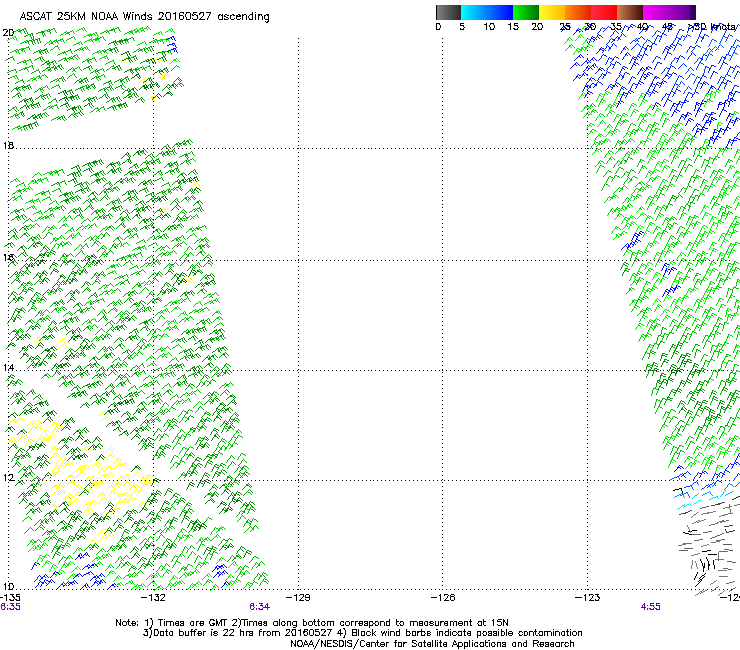The height and width of the screenshot is (650, 740).
Task: Click the color scale label 5
Action: click(462, 27)
